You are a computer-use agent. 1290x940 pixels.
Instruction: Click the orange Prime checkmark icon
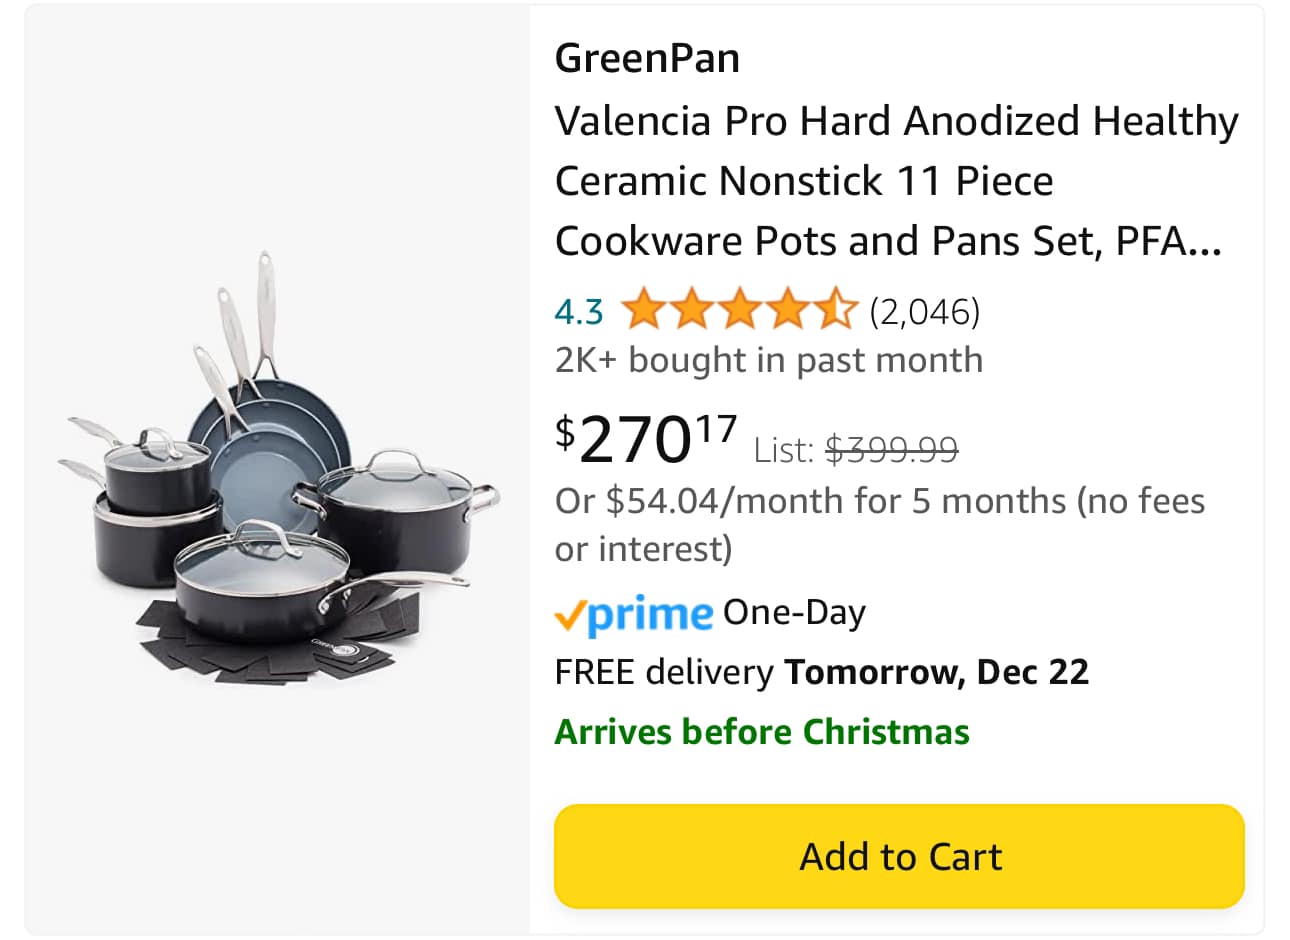(569, 616)
